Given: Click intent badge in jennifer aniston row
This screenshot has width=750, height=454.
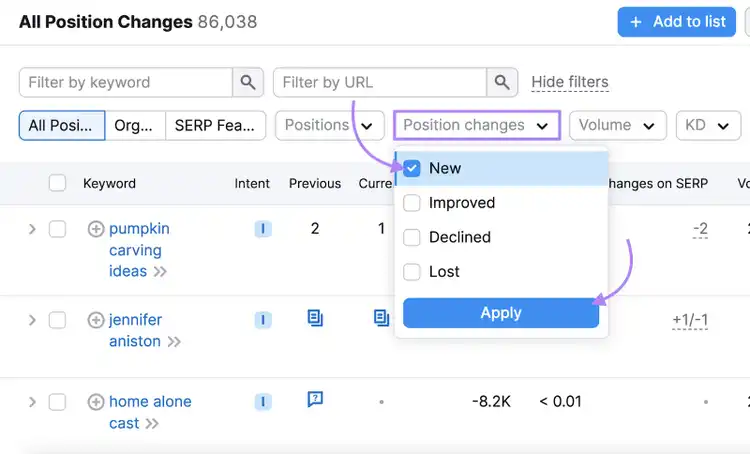Looking at the screenshot, I should click(x=263, y=320).
